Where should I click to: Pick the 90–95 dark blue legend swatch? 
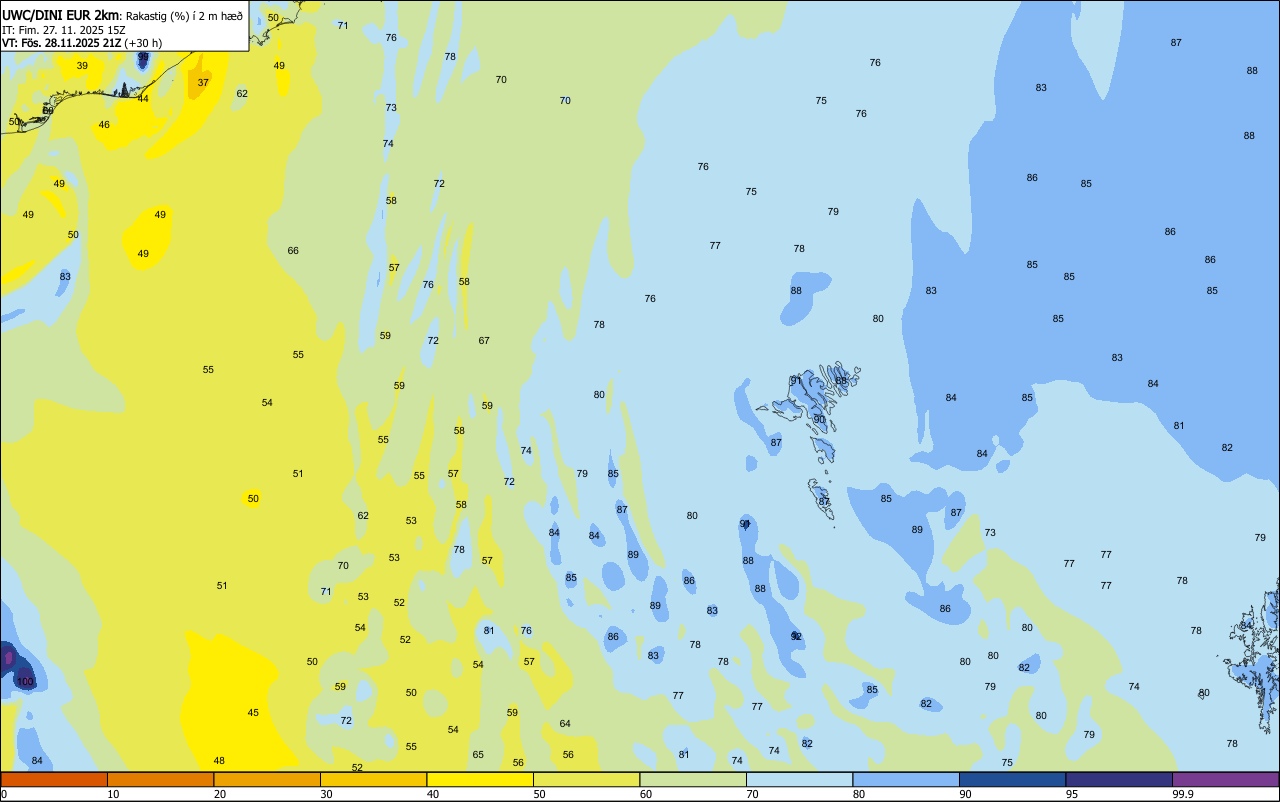(x=1012, y=779)
